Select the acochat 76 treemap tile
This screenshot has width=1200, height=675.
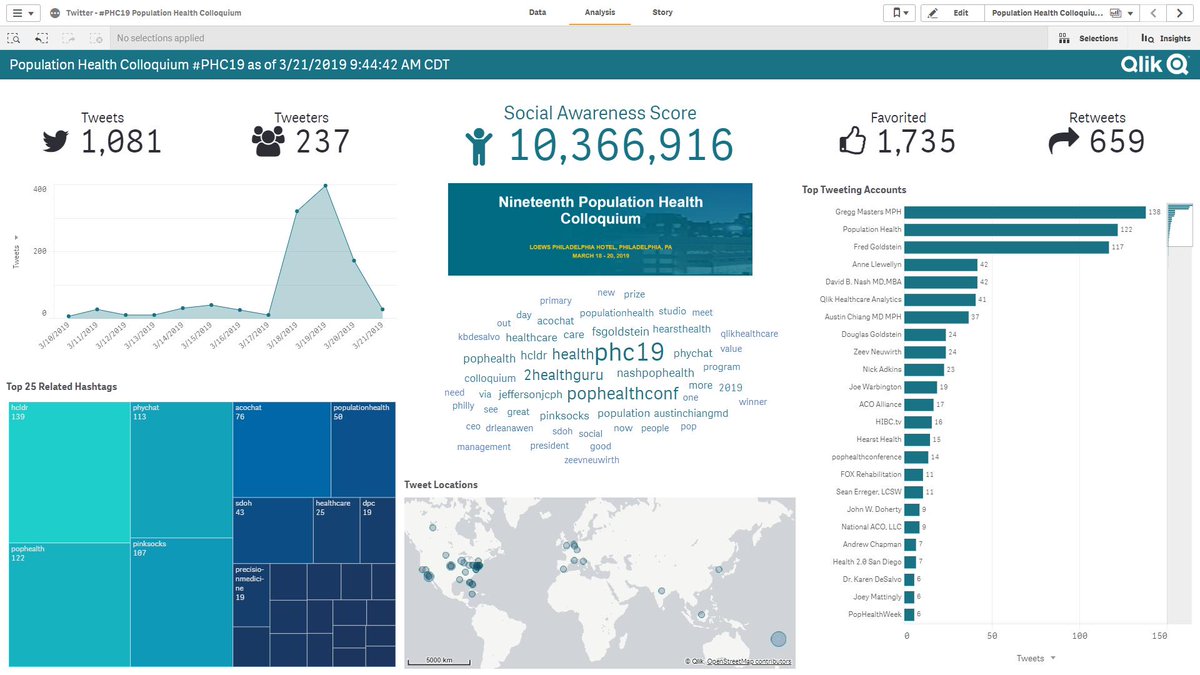tap(281, 449)
